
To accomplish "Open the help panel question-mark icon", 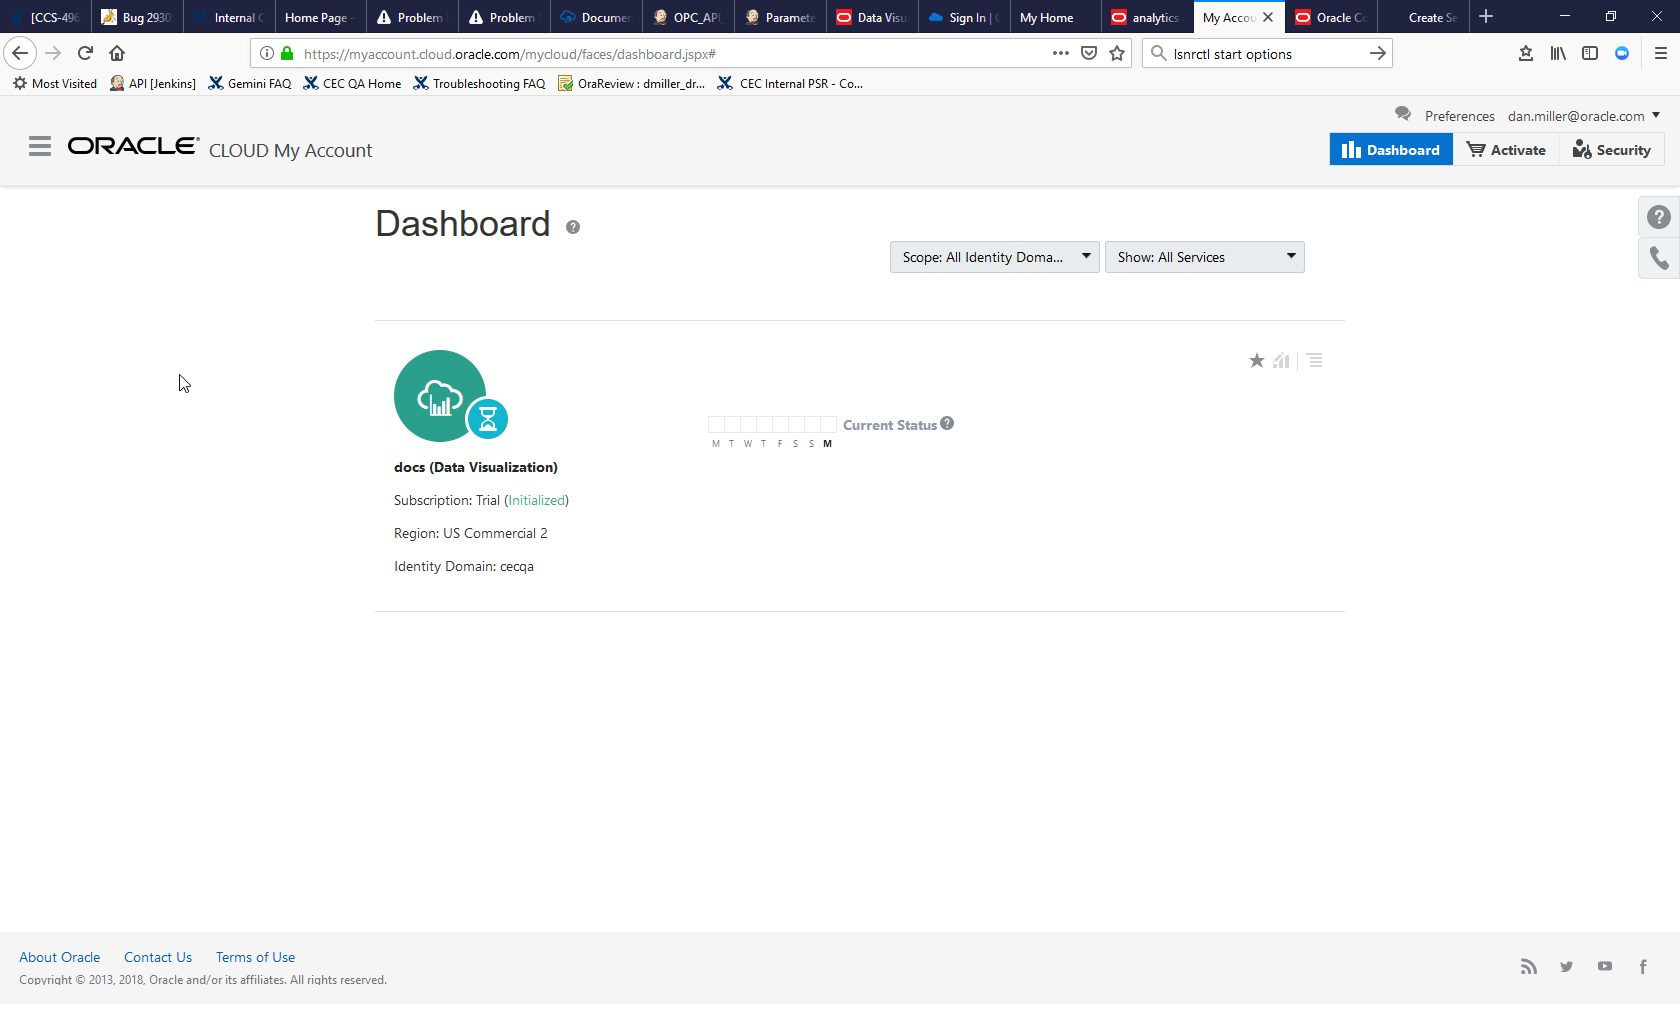I will [1659, 217].
